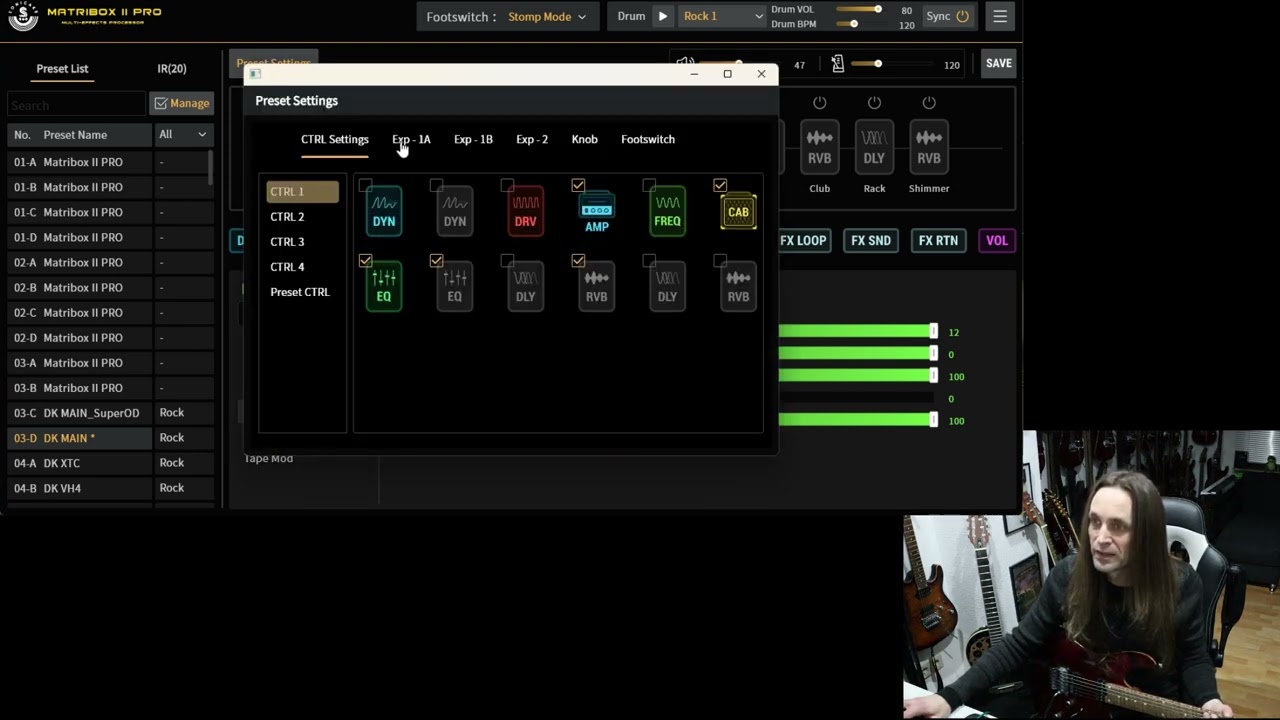This screenshot has height=720, width=1280.
Task: Click the VOL button
Action: click(x=997, y=240)
